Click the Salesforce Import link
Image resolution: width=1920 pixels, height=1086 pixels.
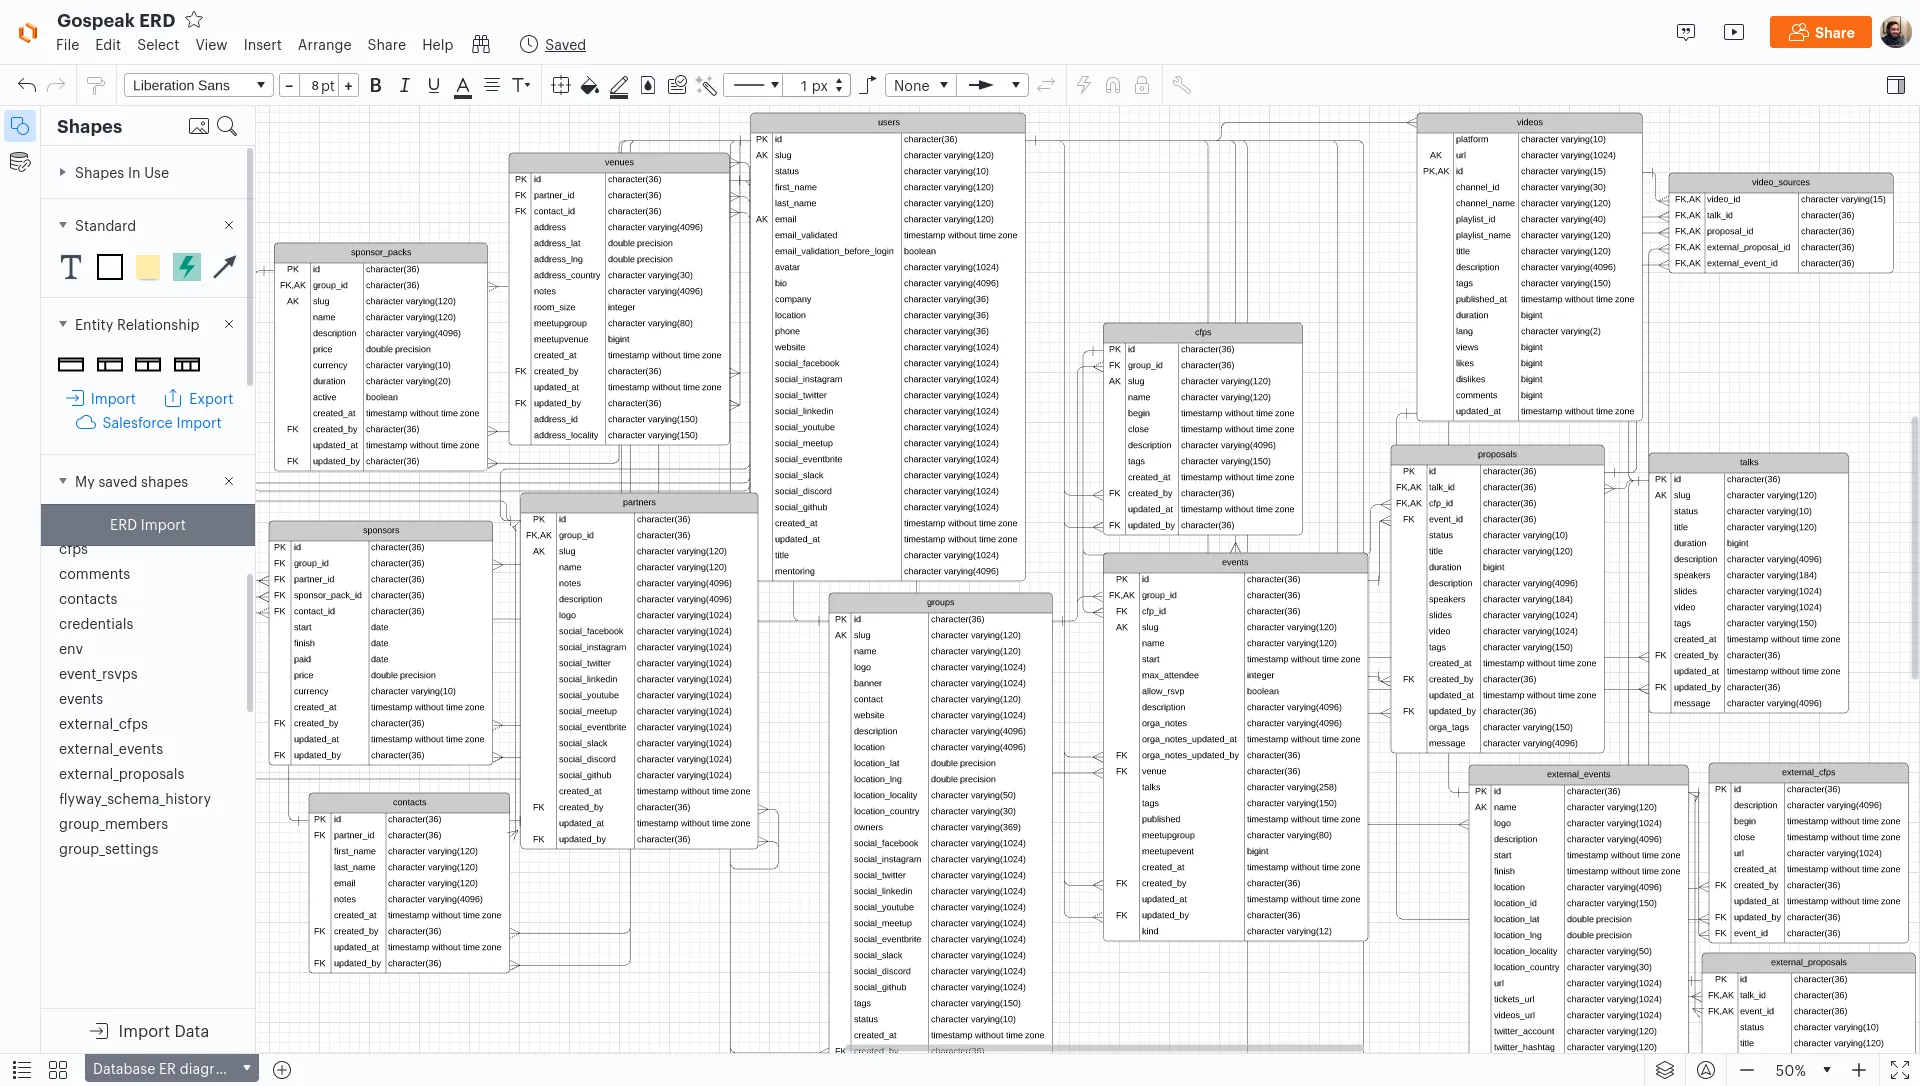click(149, 423)
